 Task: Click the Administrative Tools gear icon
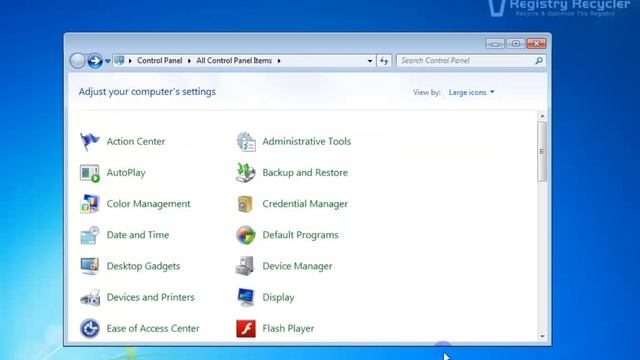click(246, 142)
